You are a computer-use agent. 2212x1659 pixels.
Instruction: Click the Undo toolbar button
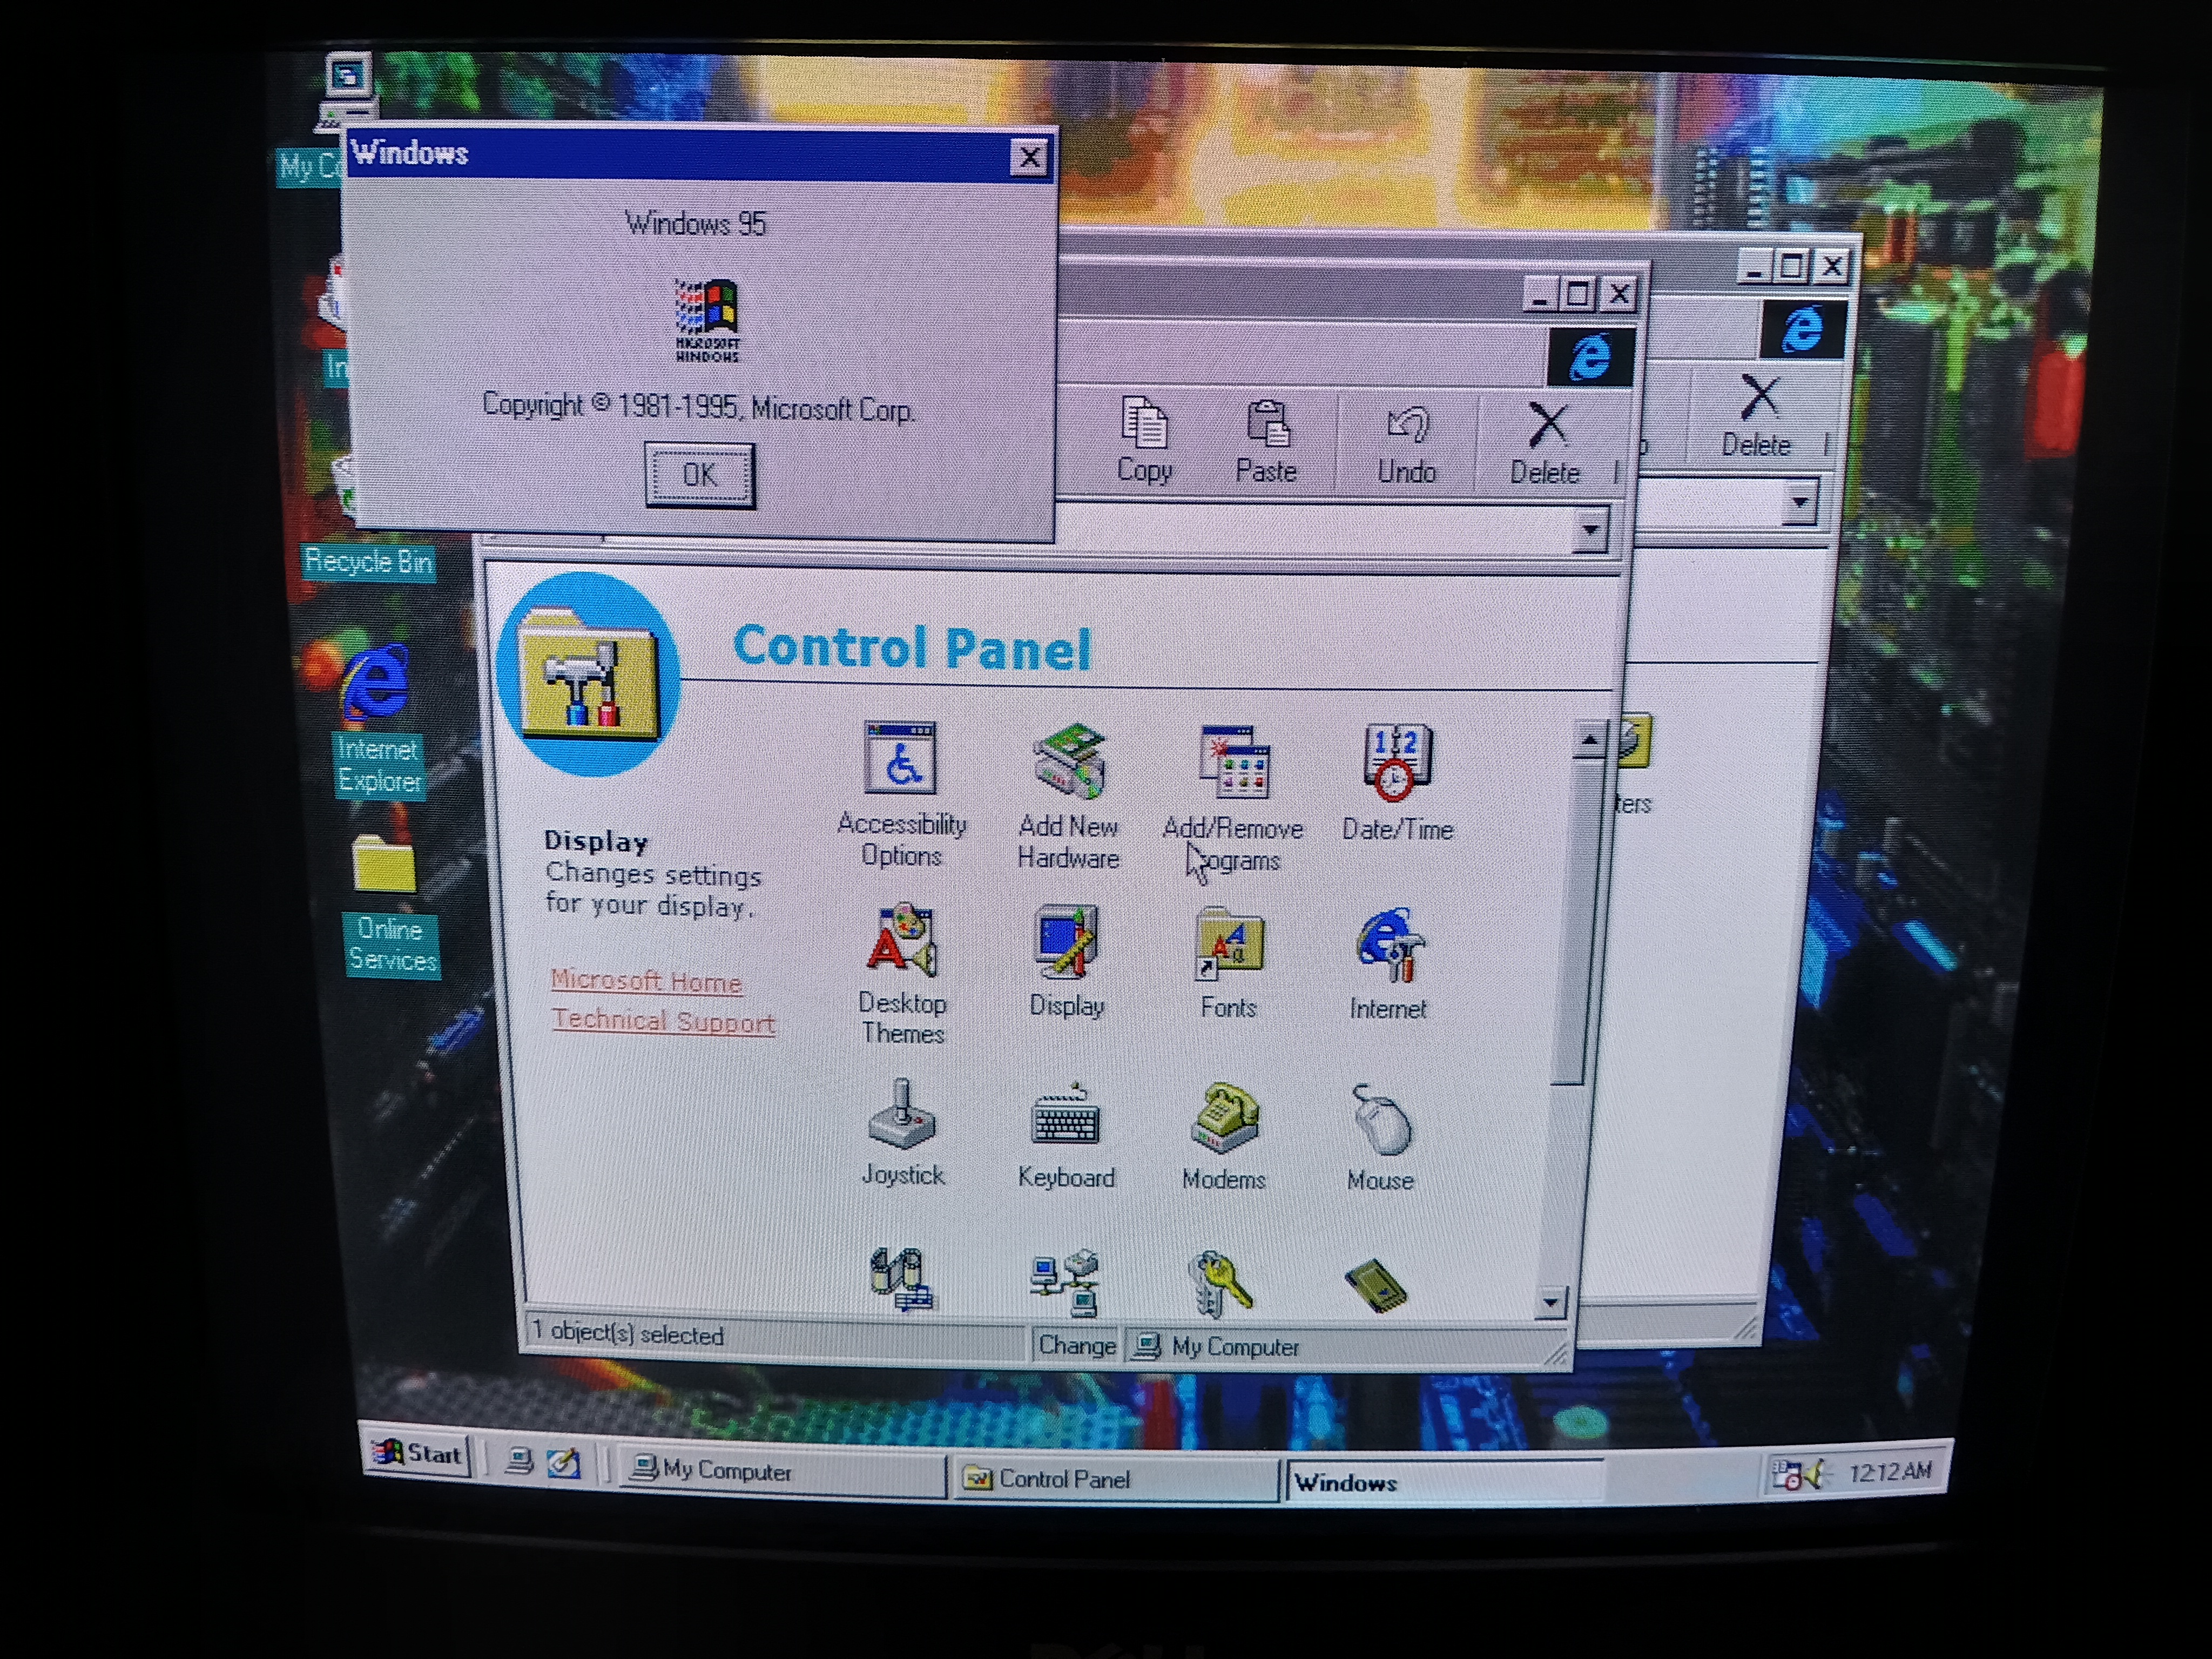click(1407, 443)
